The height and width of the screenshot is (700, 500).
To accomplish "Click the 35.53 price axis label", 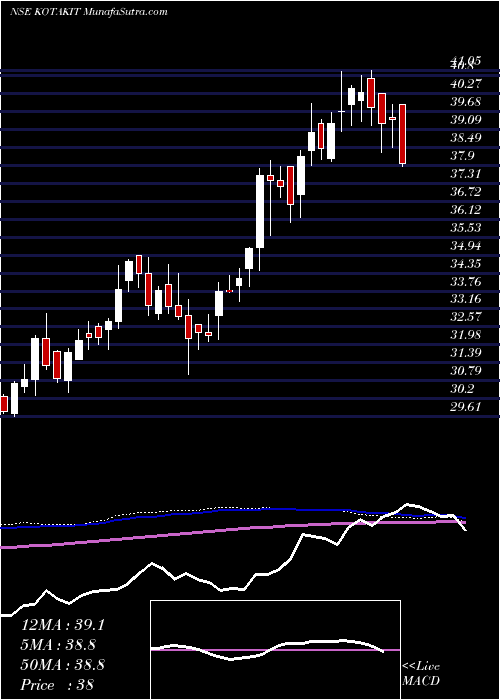I will click(x=466, y=228).
